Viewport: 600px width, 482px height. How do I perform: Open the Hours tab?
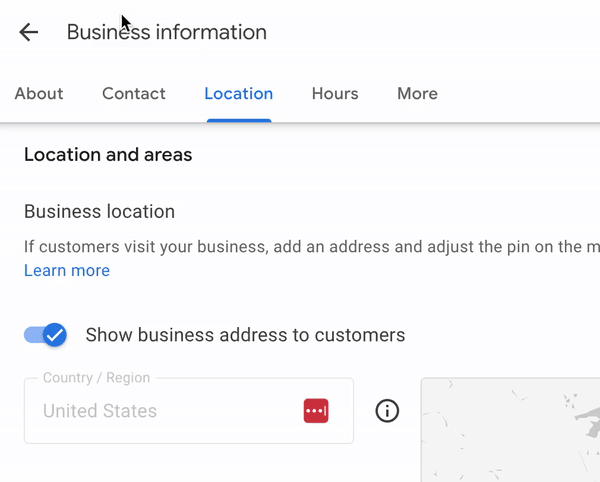pyautogui.click(x=335, y=94)
